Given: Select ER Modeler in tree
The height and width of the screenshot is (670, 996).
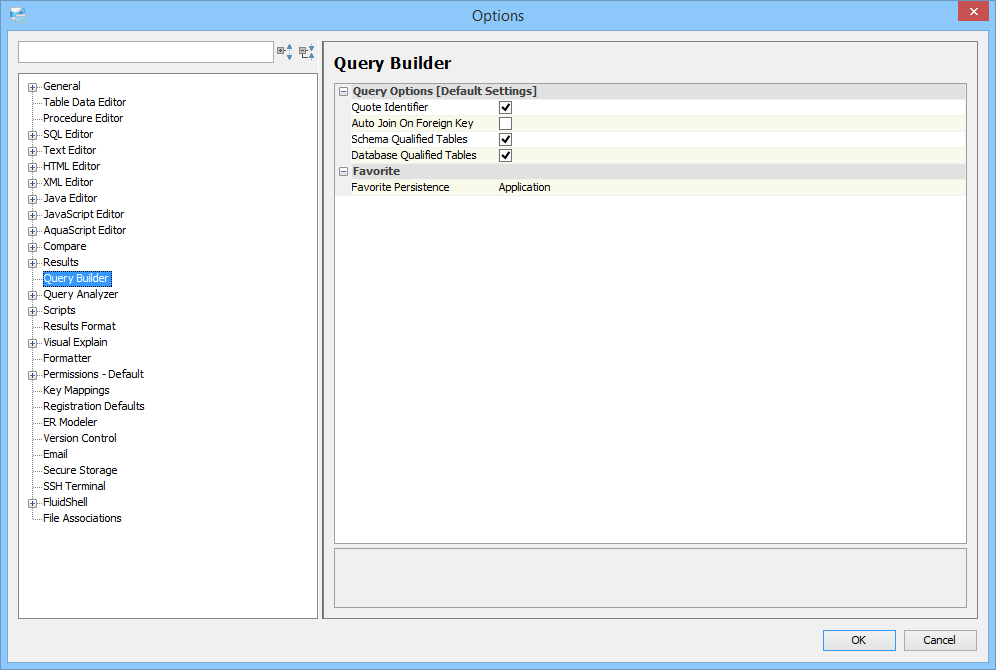Looking at the screenshot, I should [x=70, y=422].
